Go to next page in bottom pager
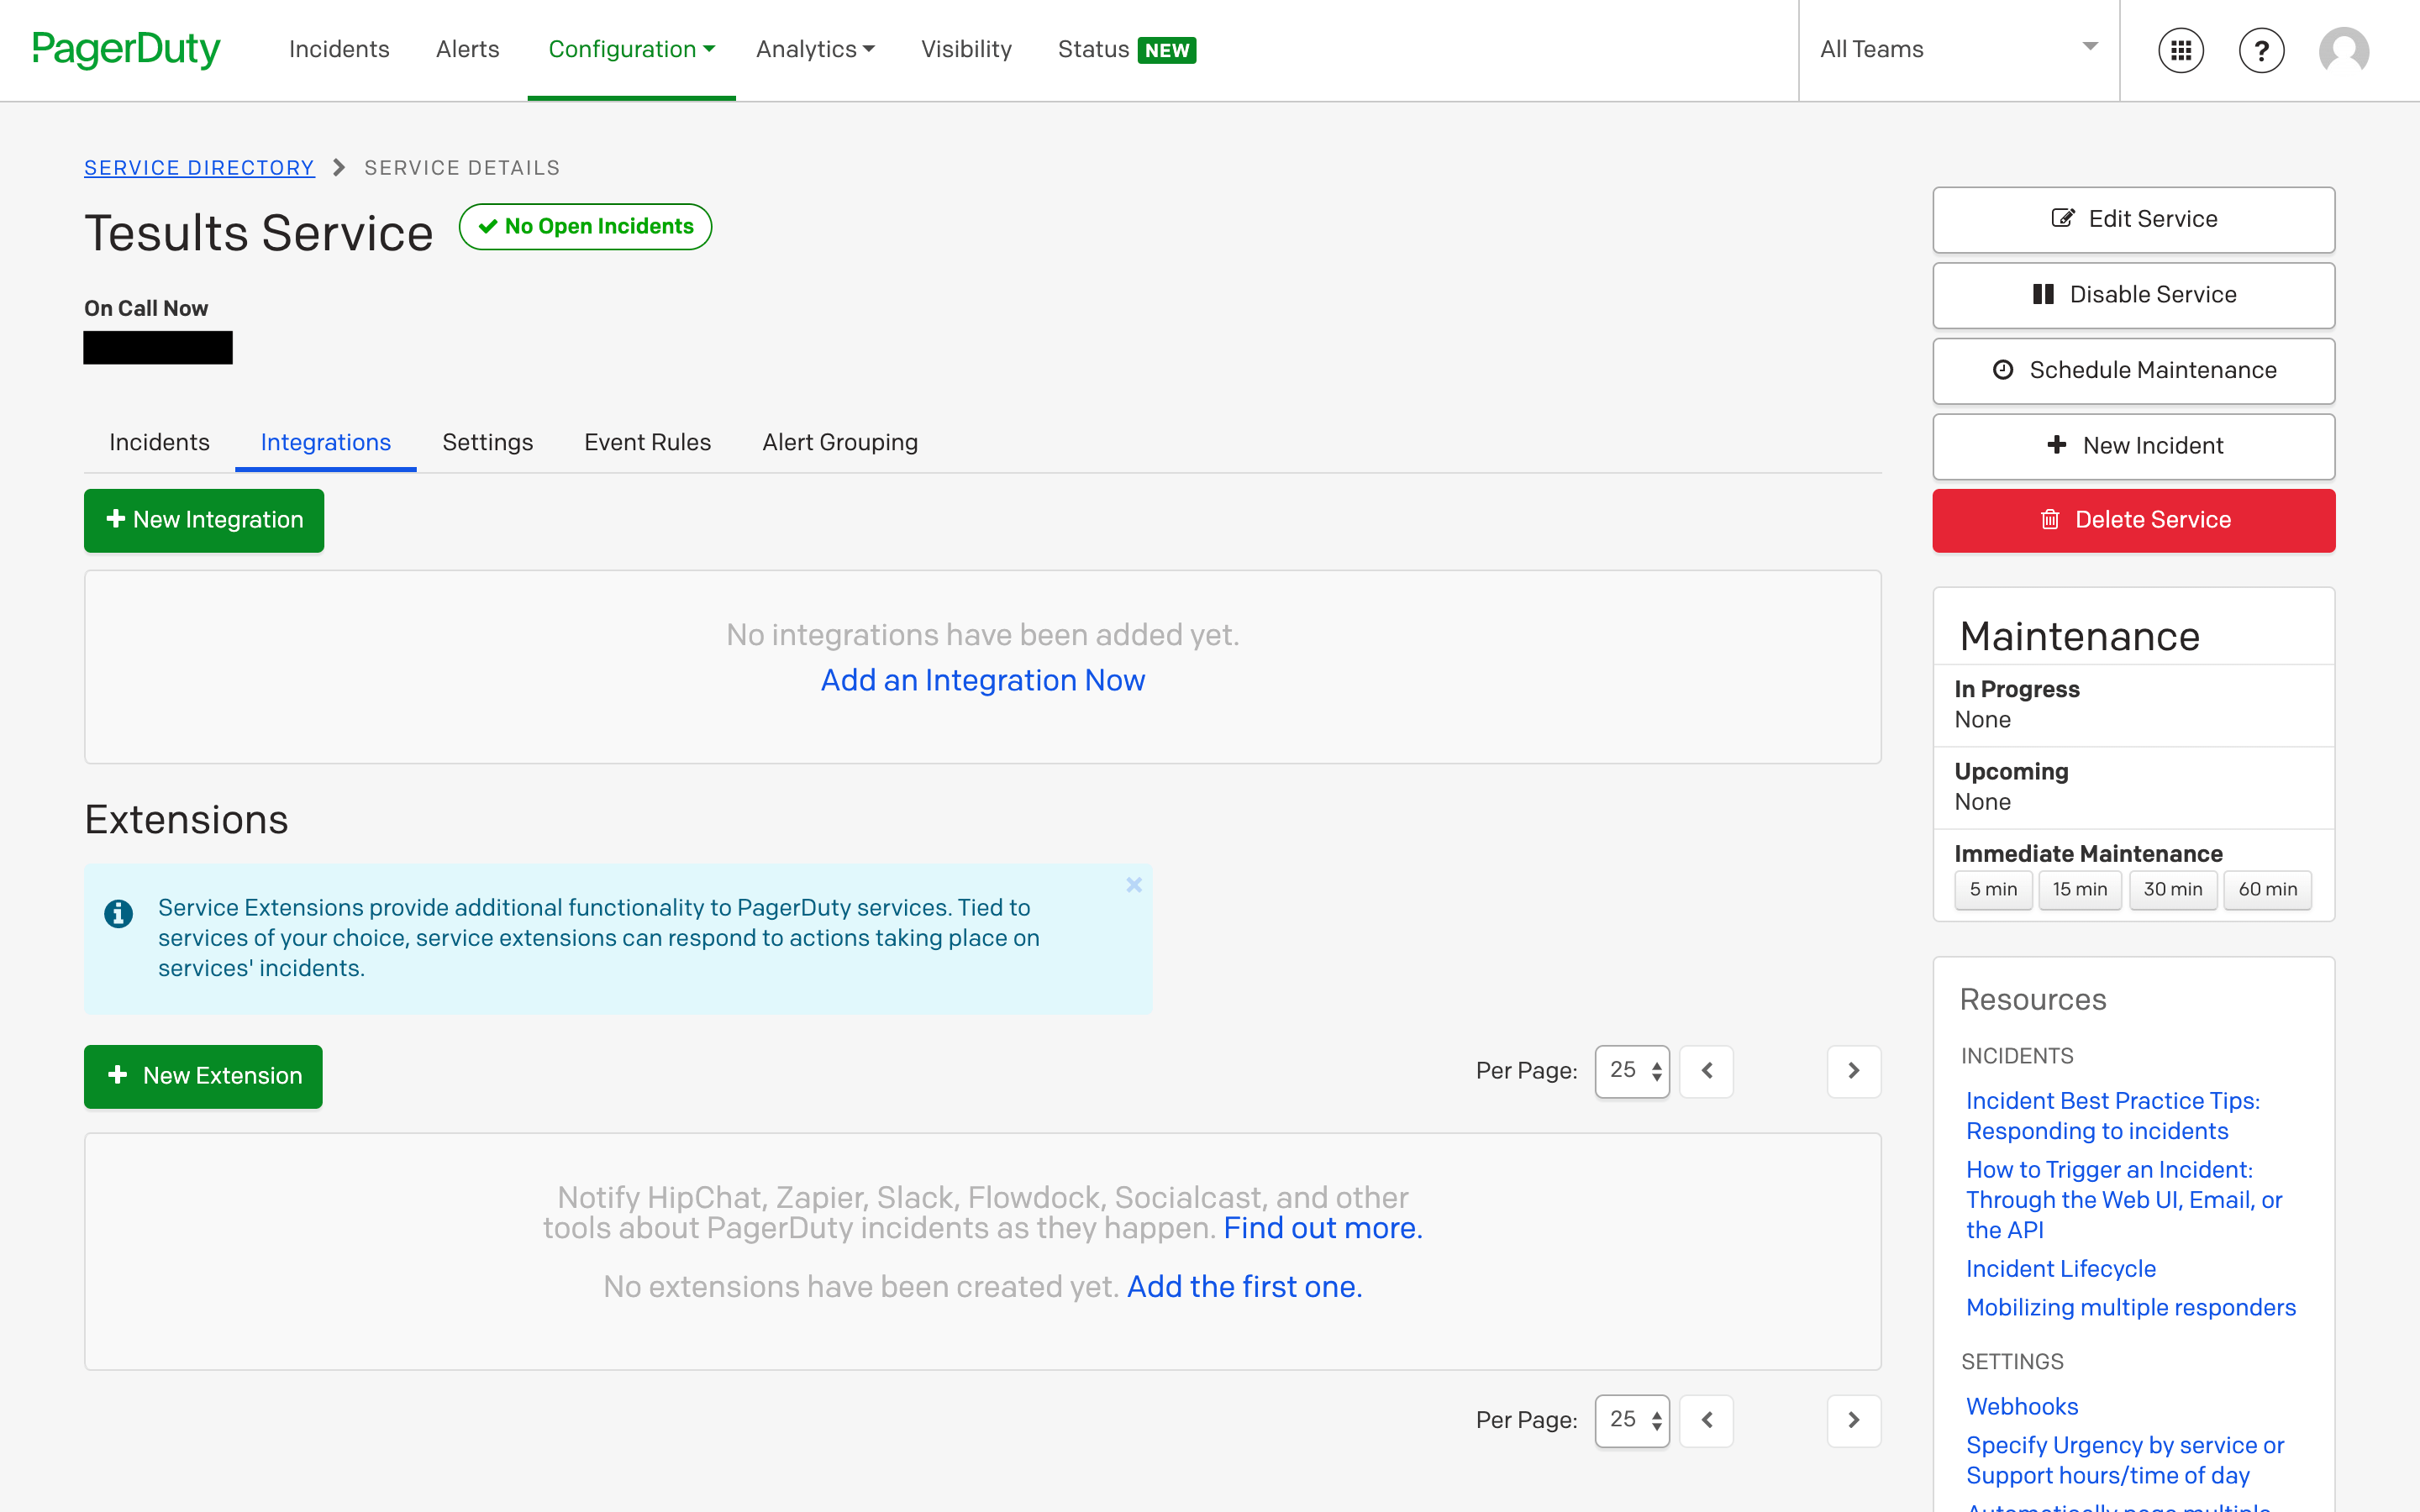The image size is (2420, 1512). (x=1853, y=1420)
